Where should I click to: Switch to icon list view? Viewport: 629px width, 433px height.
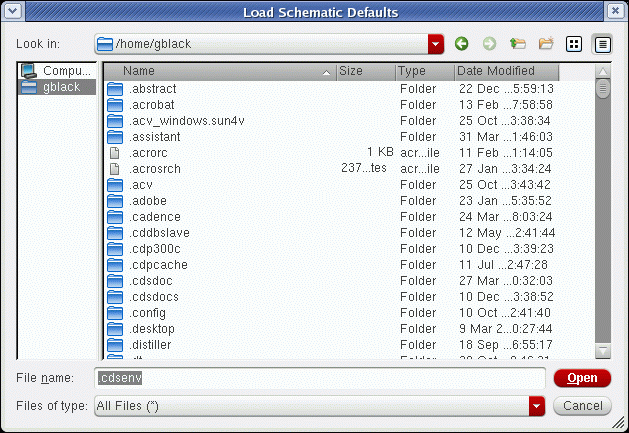point(574,44)
